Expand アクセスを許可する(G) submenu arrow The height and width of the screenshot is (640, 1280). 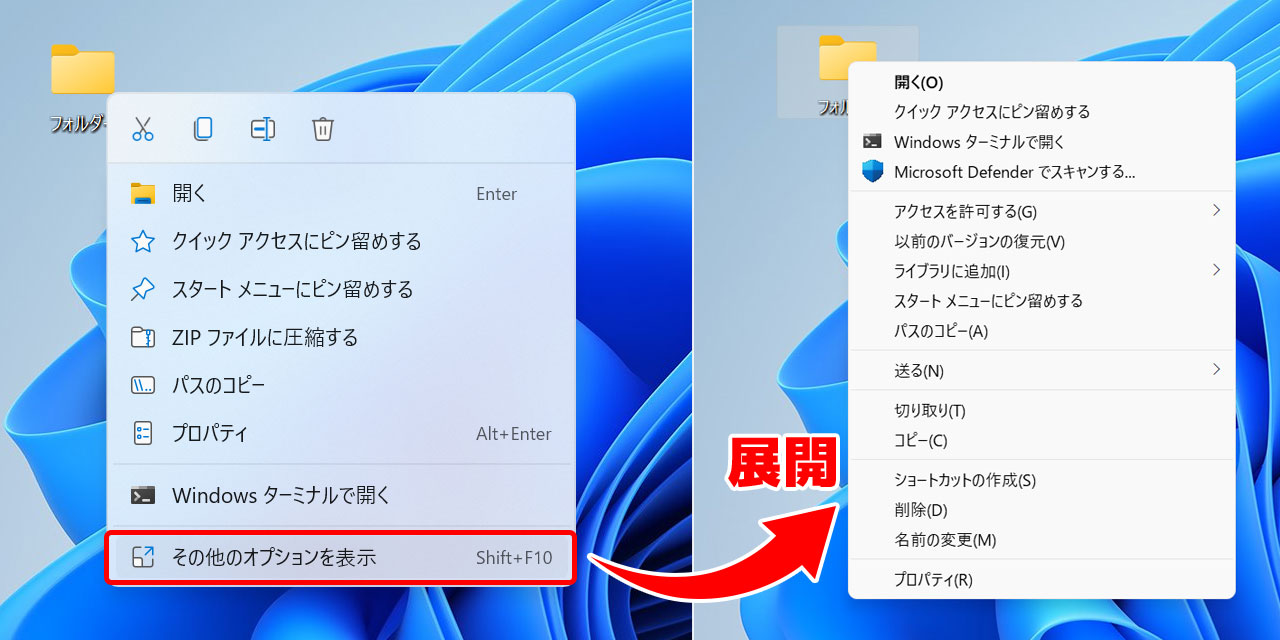tap(1216, 210)
